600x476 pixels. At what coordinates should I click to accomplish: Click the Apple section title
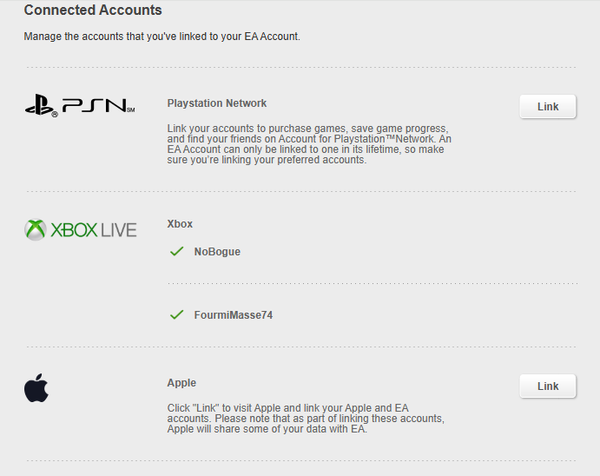pos(182,382)
